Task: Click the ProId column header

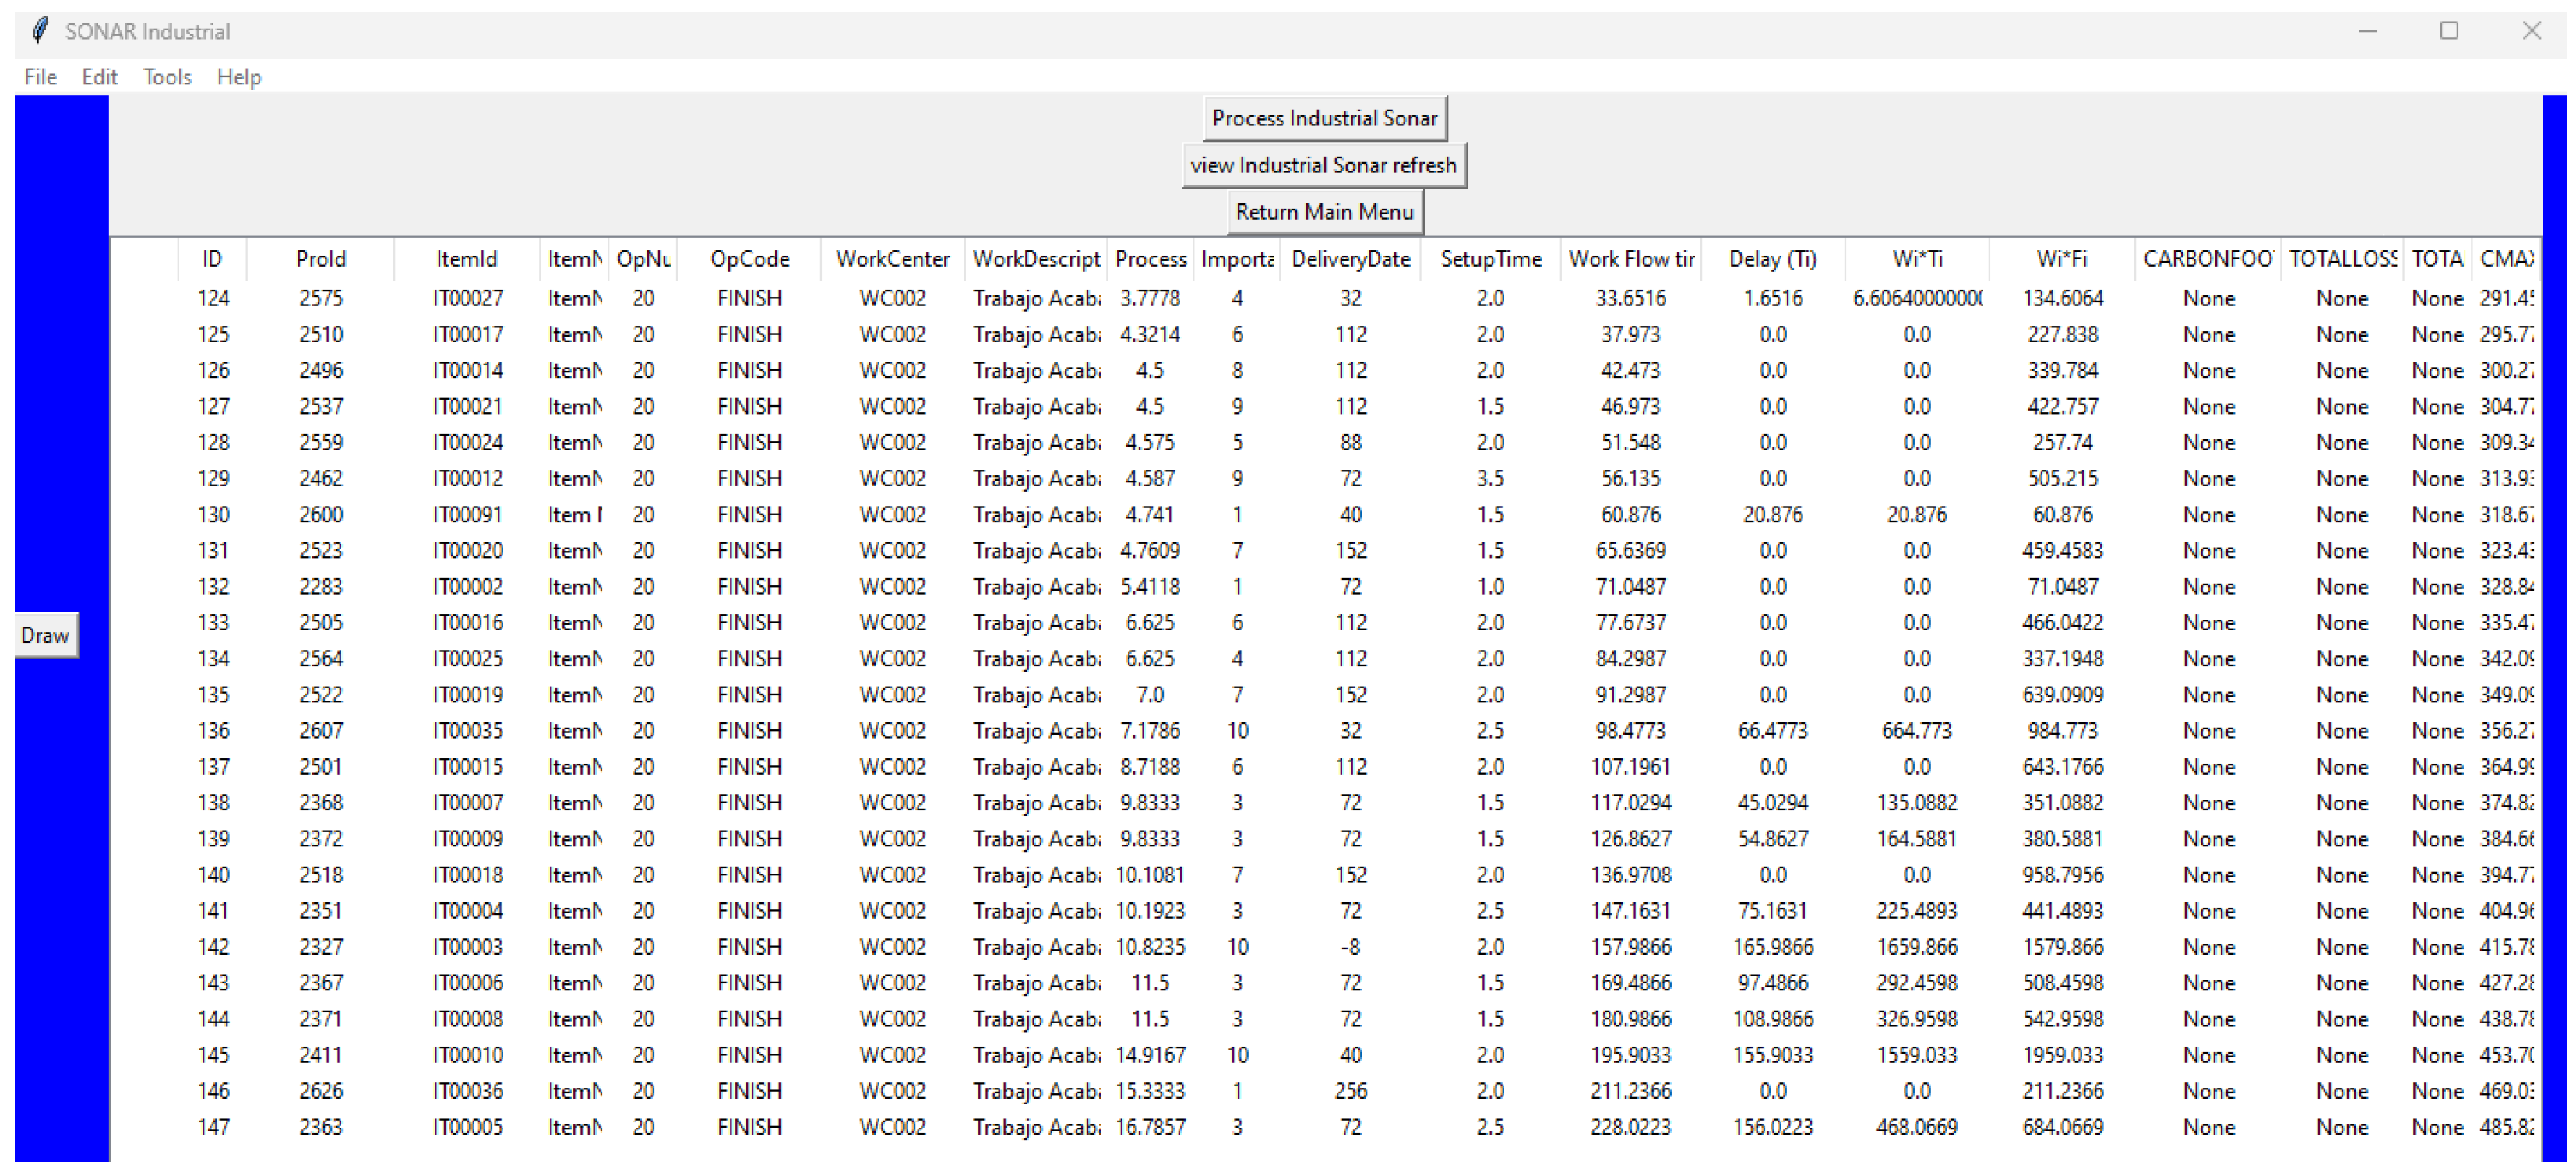Action: coord(320,259)
